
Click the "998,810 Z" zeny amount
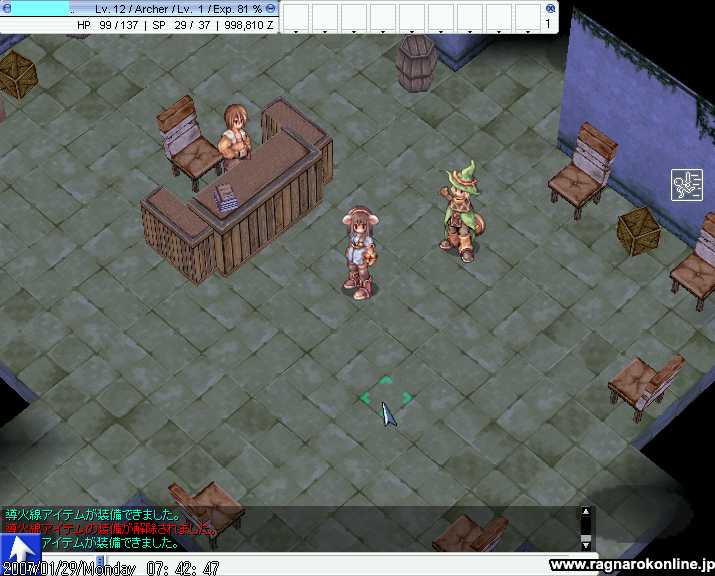(x=249, y=25)
